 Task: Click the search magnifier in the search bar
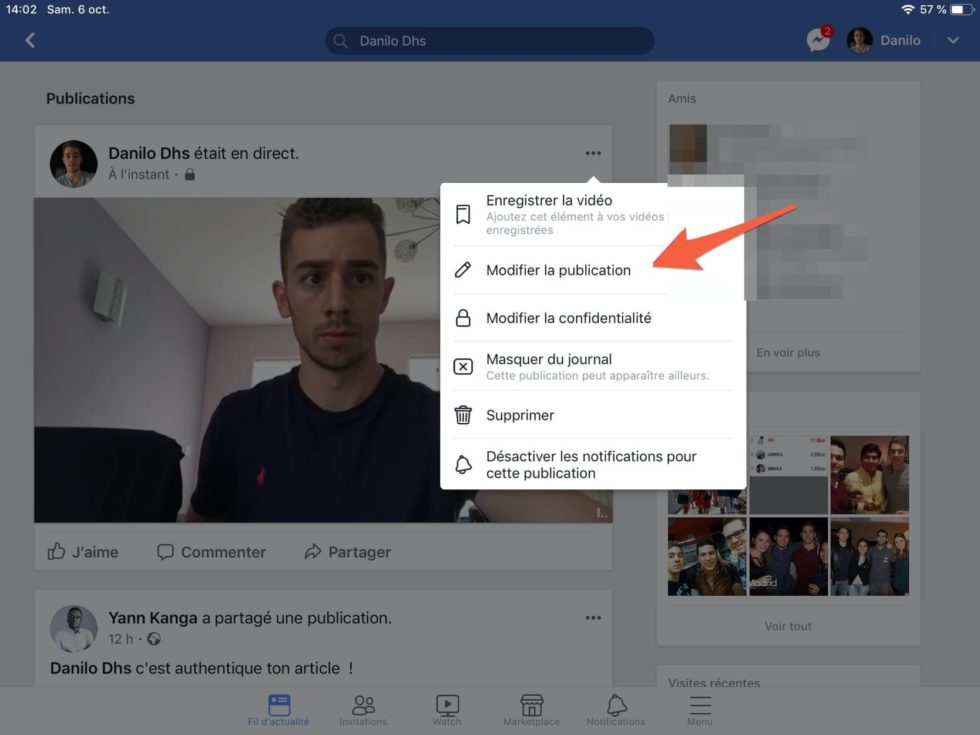coord(340,40)
